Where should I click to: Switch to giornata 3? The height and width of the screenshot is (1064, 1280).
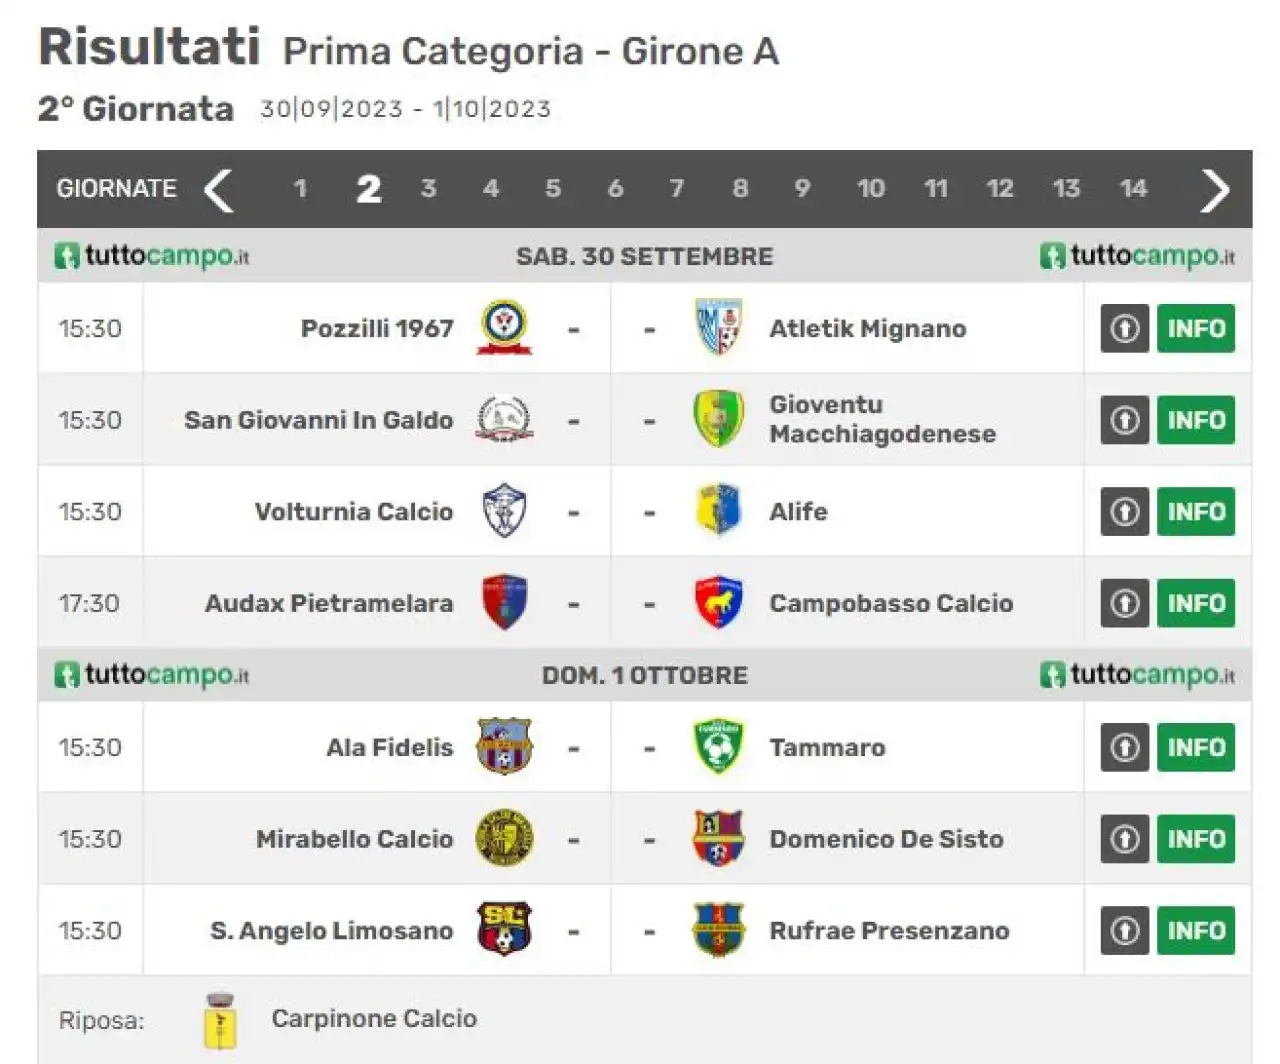coord(428,189)
